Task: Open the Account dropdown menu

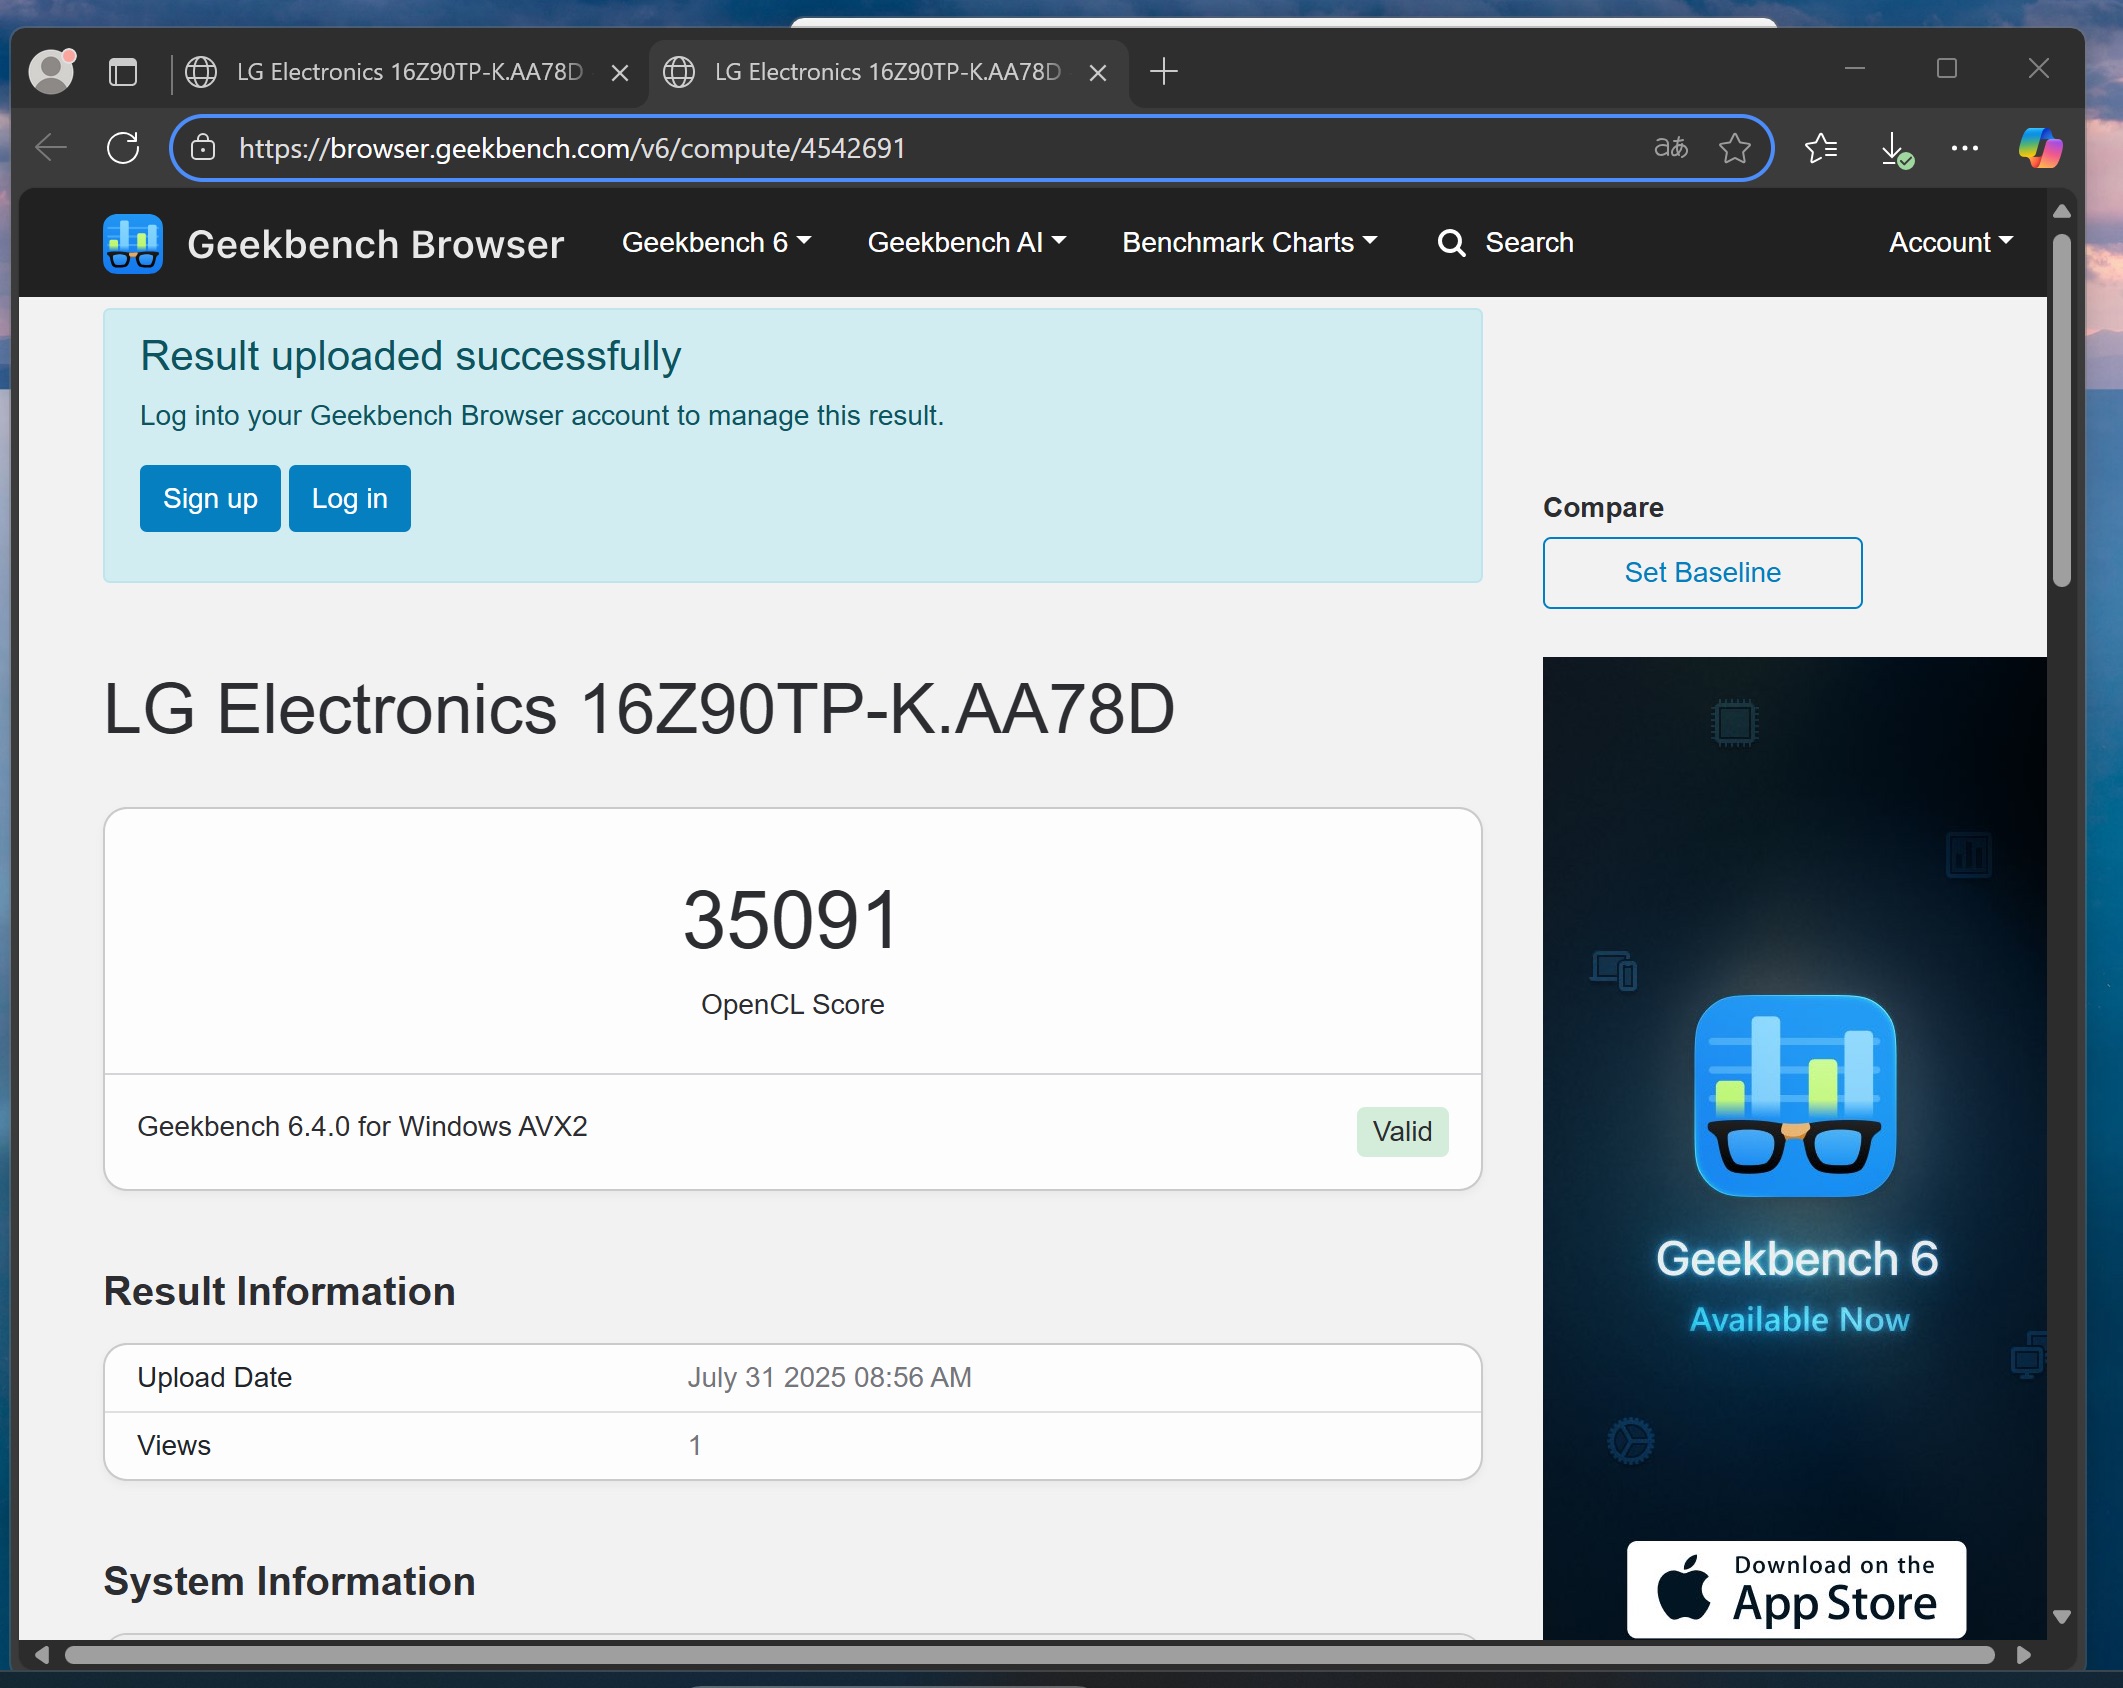Action: click(1950, 243)
